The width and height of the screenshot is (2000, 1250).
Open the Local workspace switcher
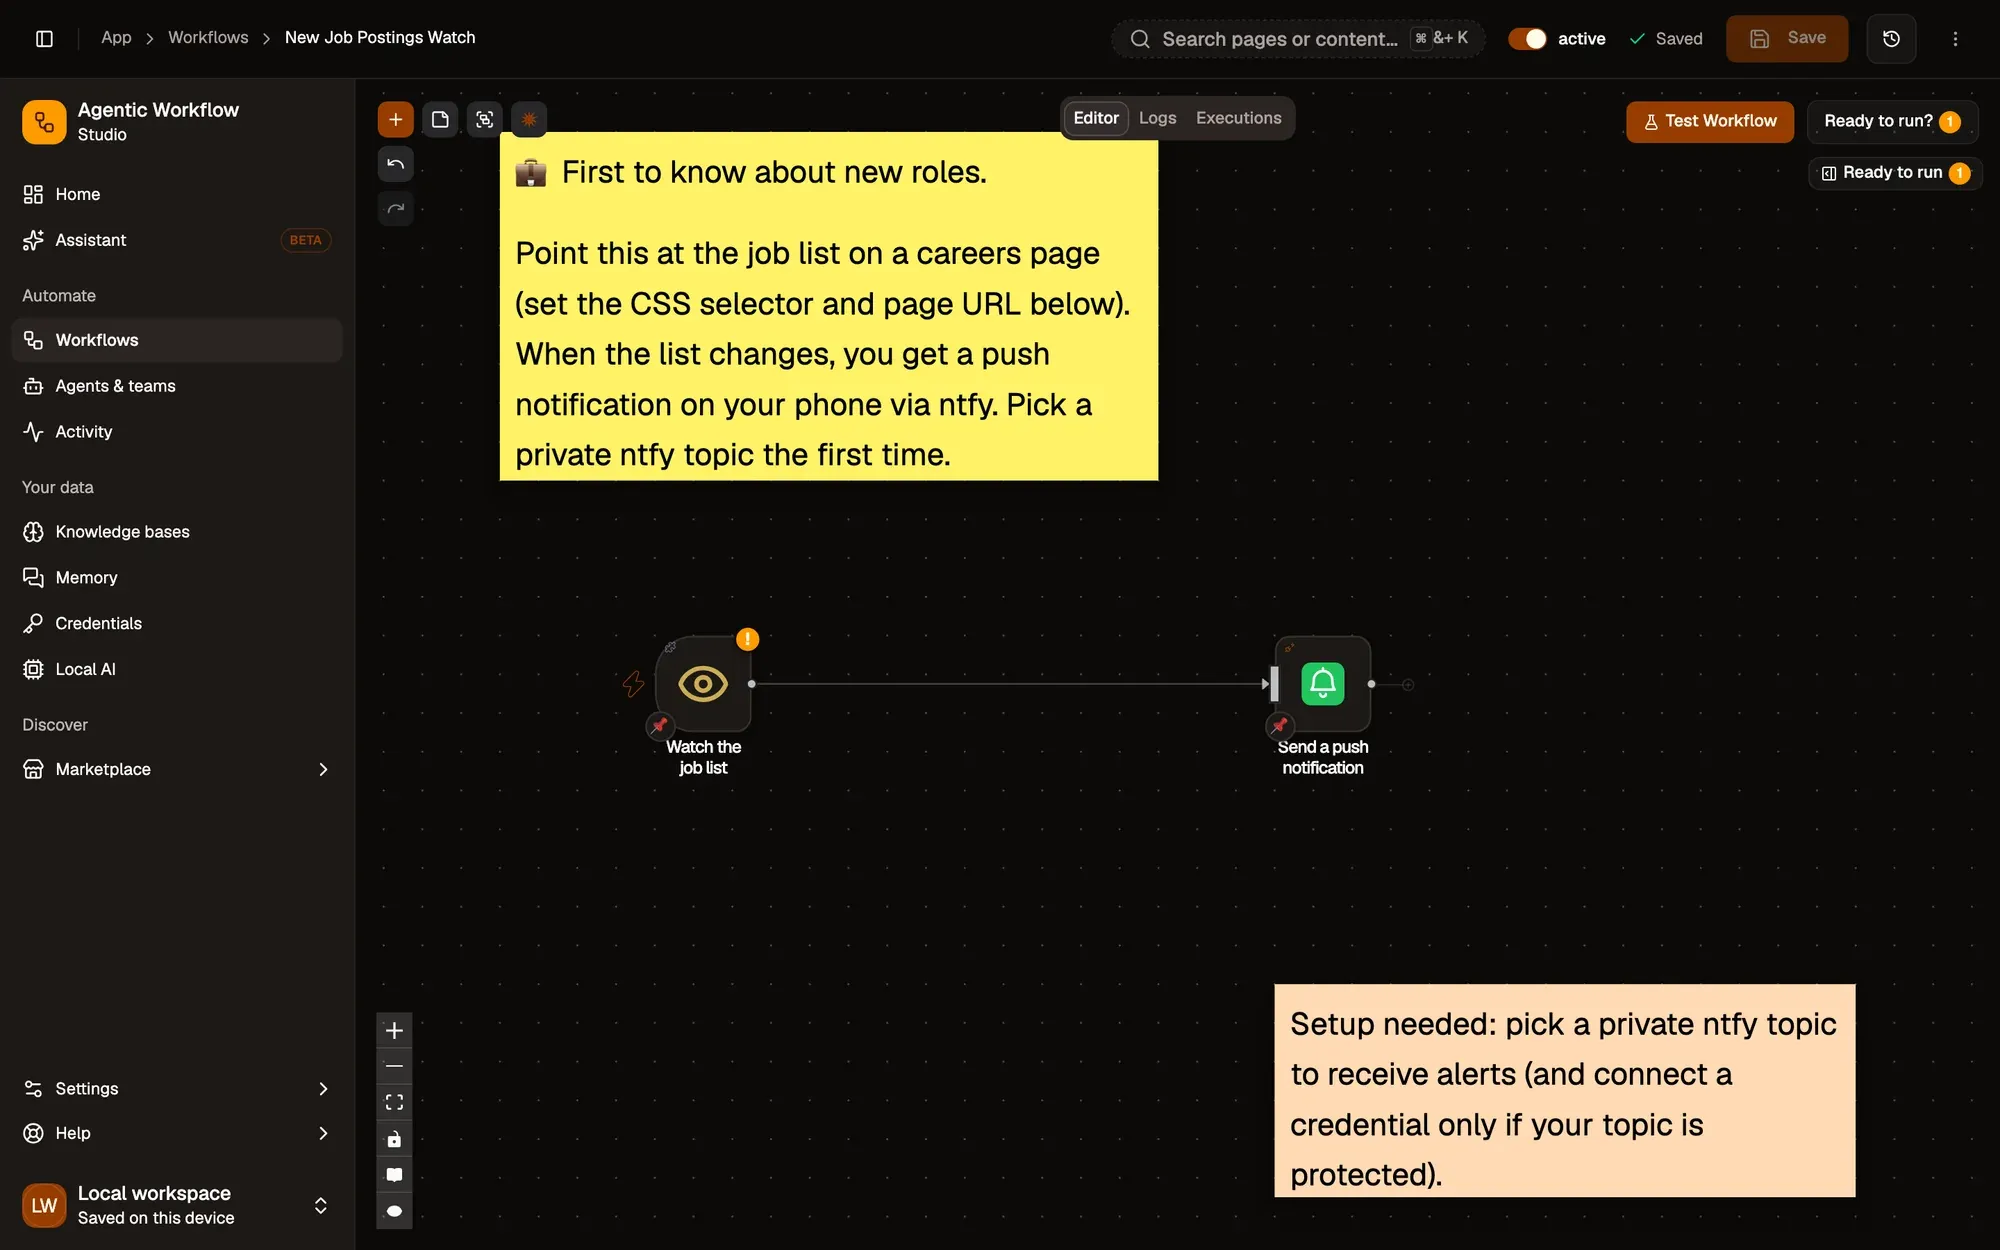click(x=177, y=1205)
